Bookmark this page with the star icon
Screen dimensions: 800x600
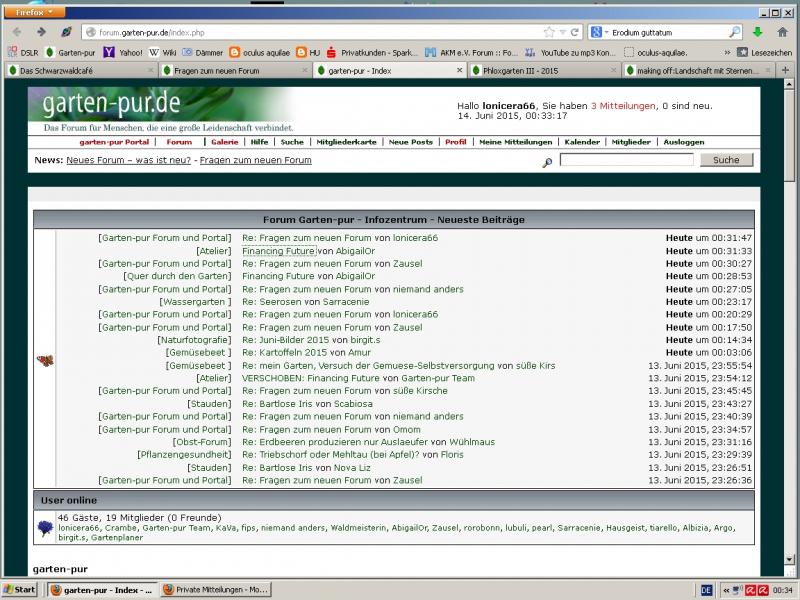pos(549,32)
